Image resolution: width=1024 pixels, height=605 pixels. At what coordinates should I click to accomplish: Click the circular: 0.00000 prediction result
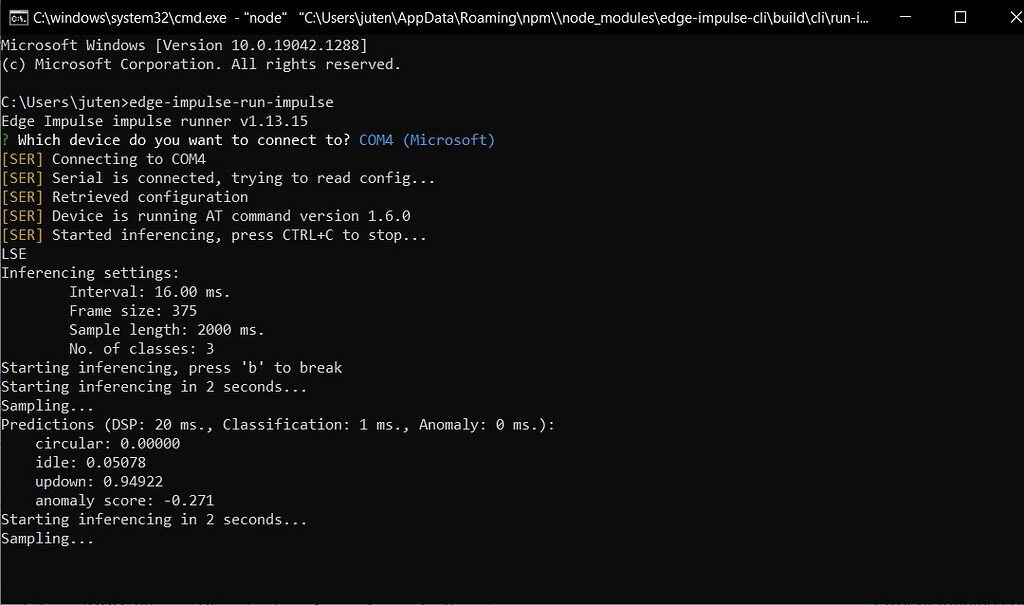tap(108, 443)
